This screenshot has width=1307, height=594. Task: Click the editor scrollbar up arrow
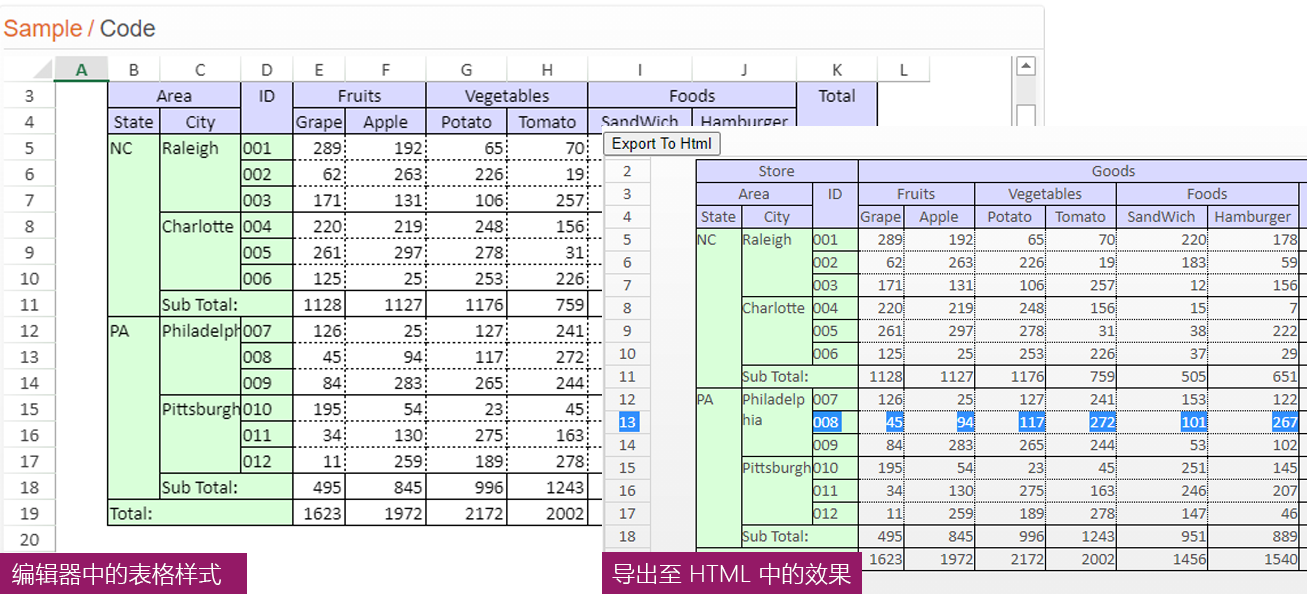tap(1025, 66)
